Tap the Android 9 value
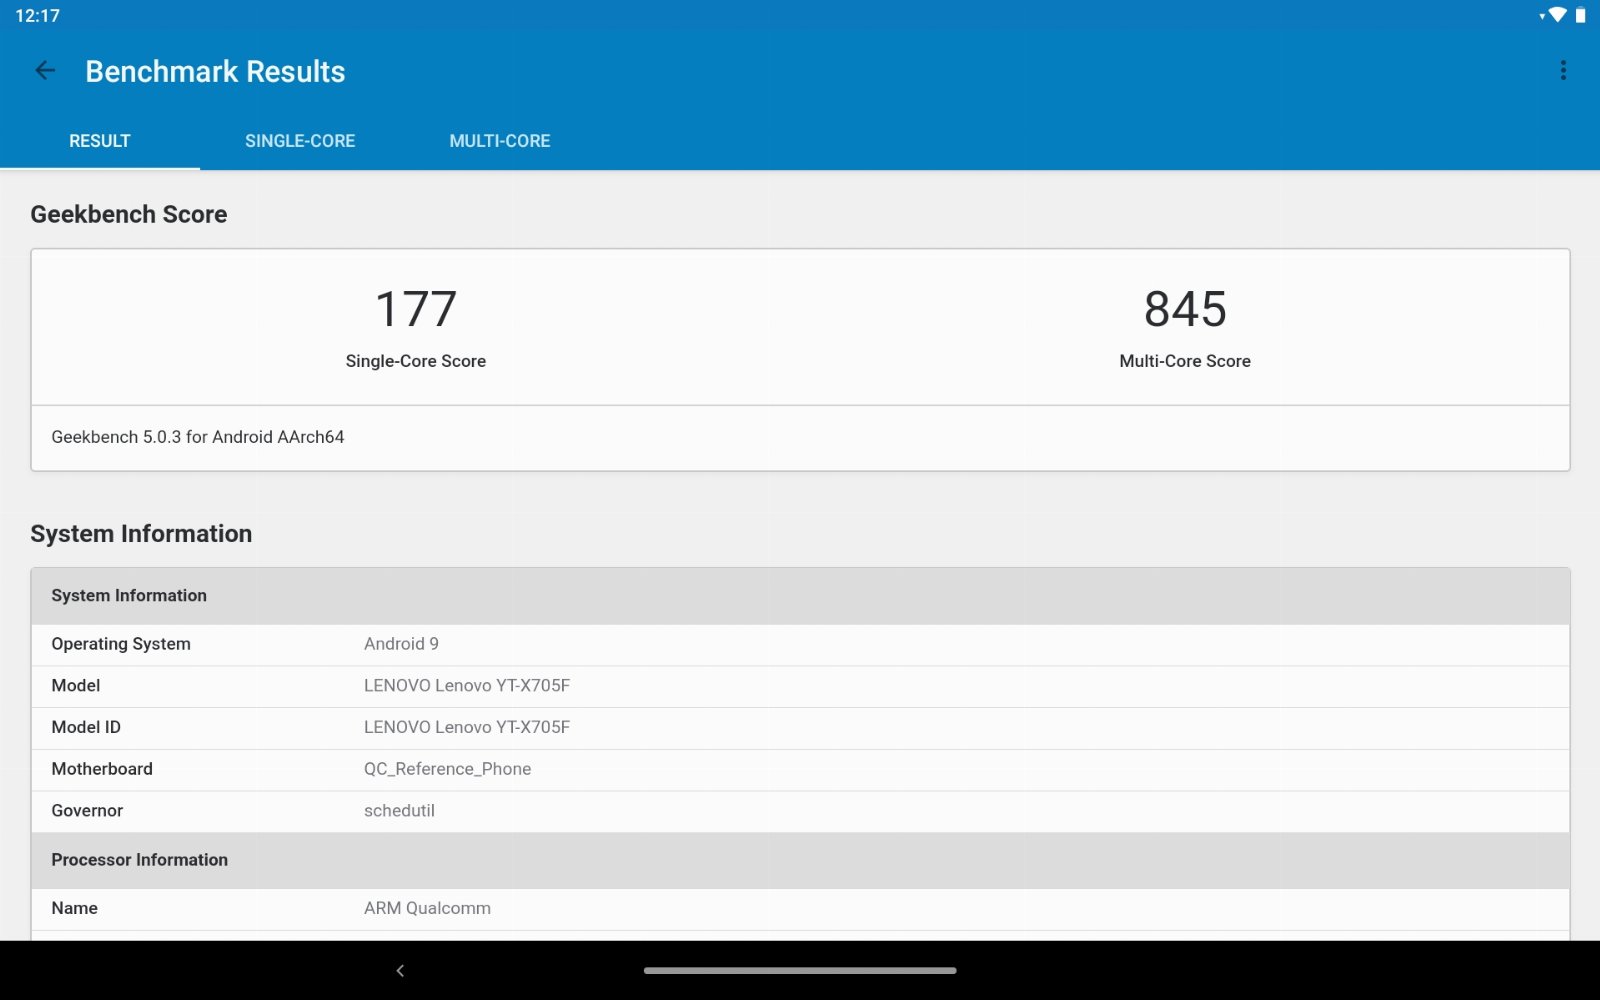The height and width of the screenshot is (1000, 1600). (x=401, y=644)
